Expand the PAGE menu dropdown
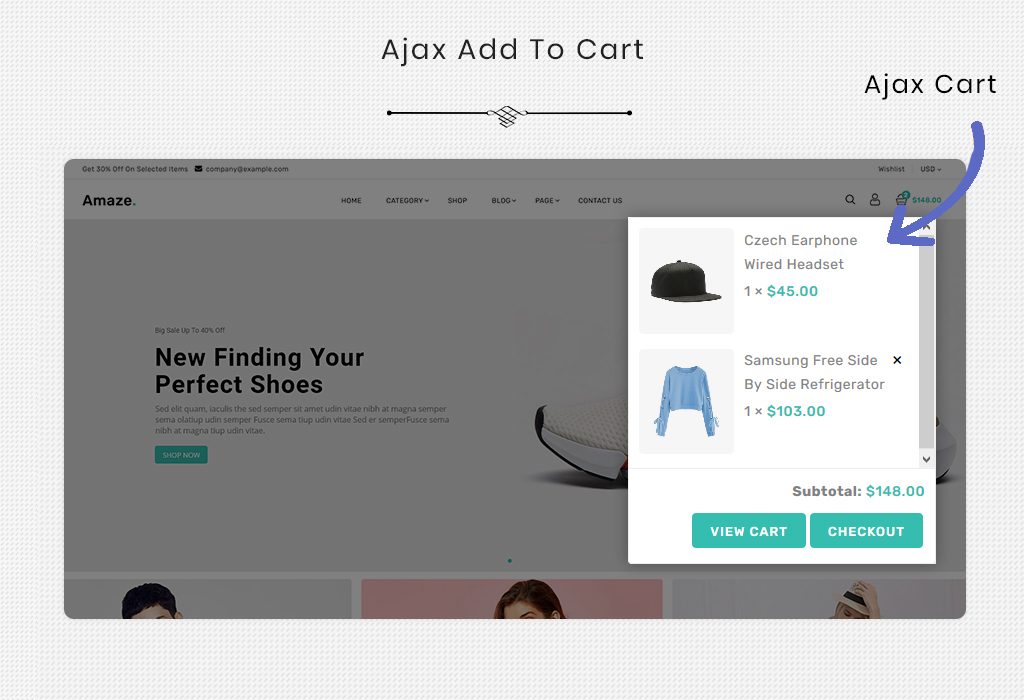This screenshot has height=700, width=1024. [x=547, y=200]
